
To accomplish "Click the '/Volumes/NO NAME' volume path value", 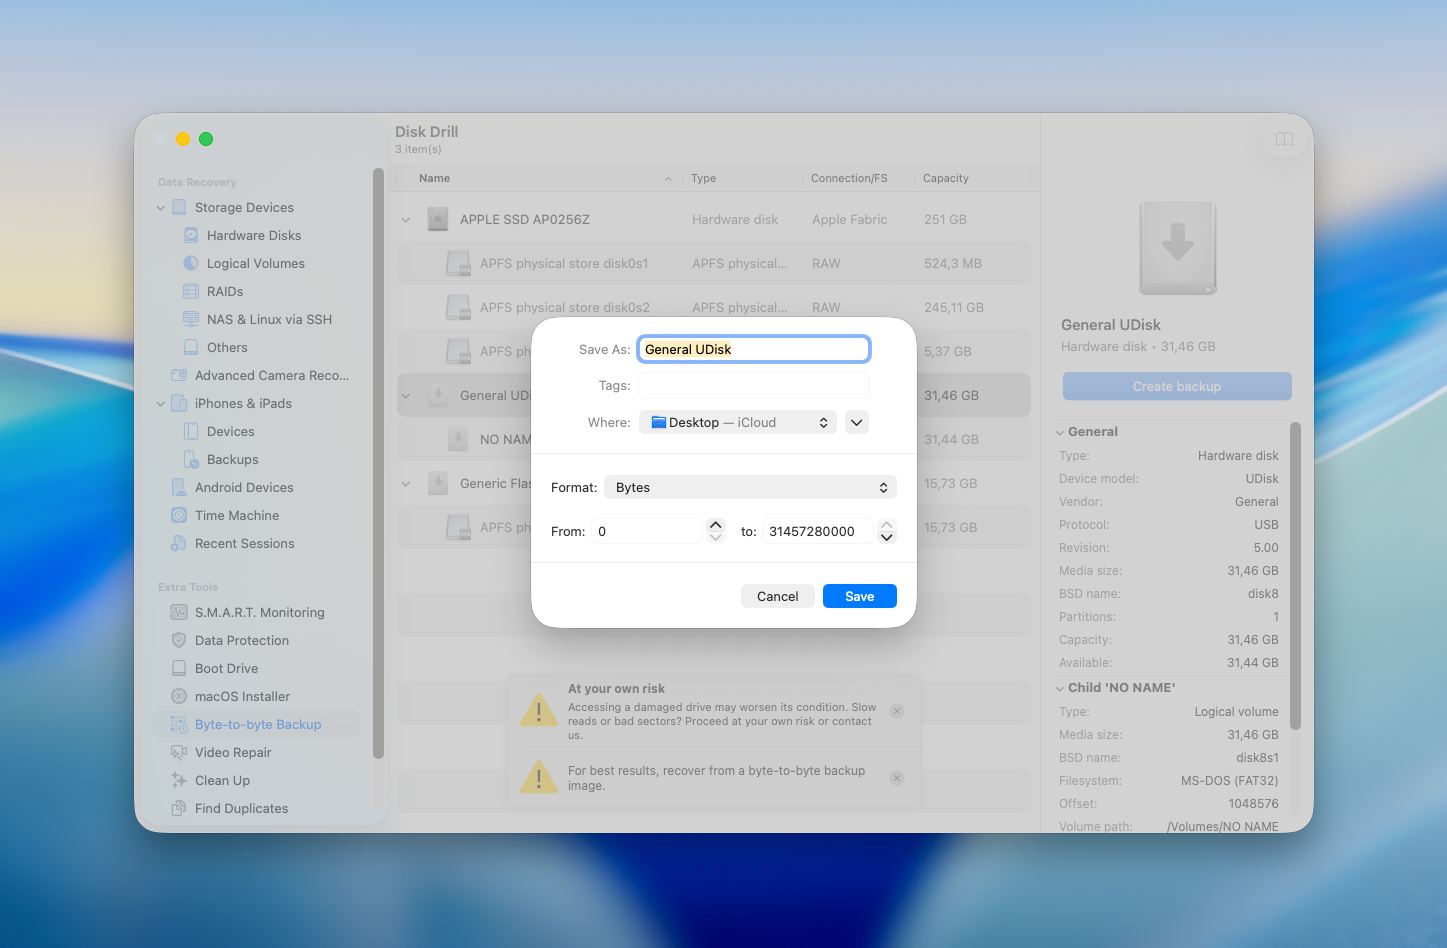I will click(1222, 826).
